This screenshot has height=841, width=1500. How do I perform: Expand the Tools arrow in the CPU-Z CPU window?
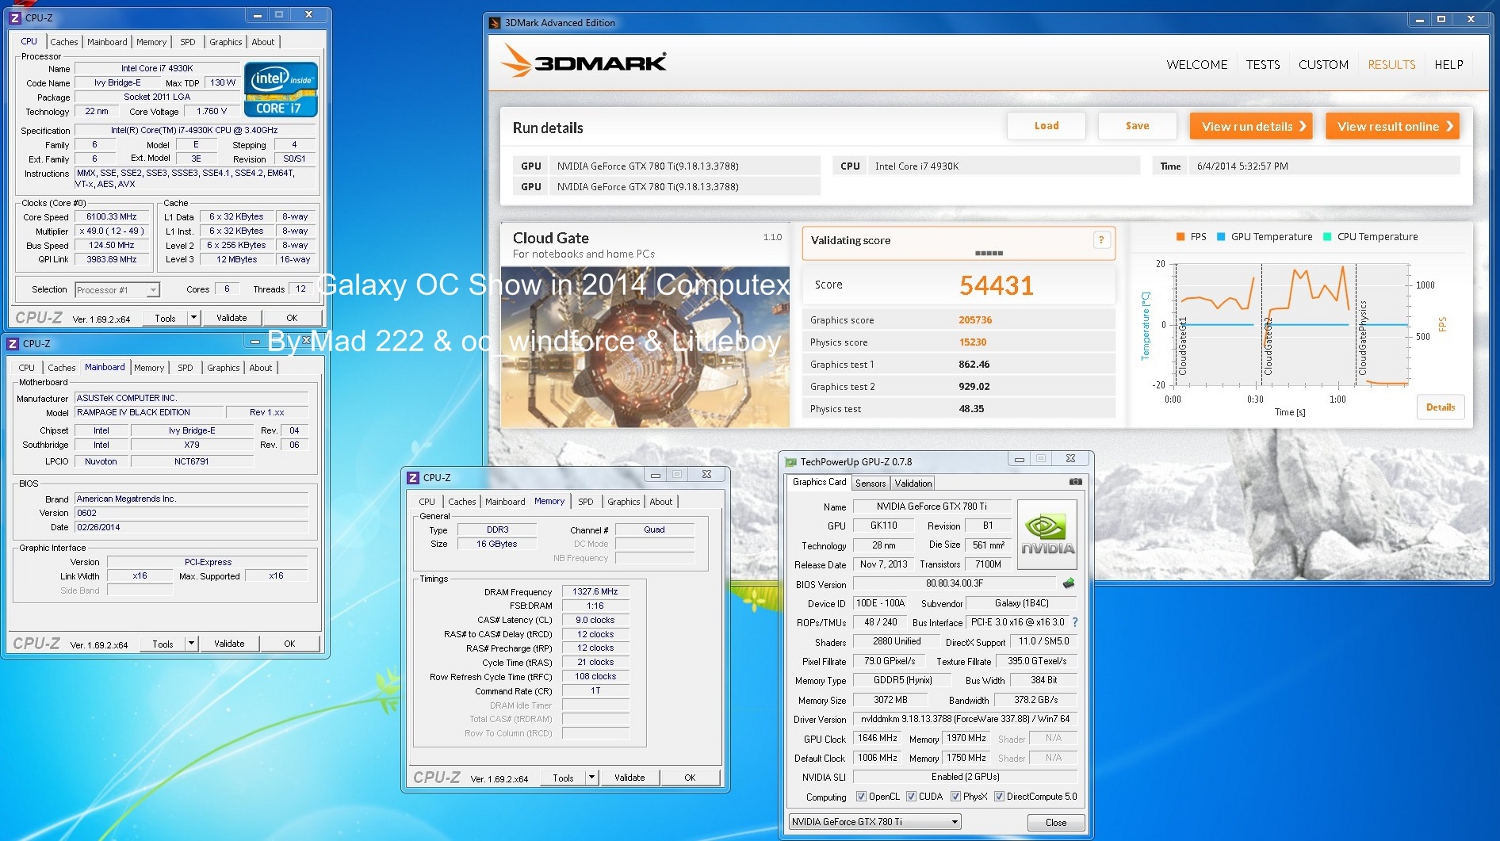point(193,318)
